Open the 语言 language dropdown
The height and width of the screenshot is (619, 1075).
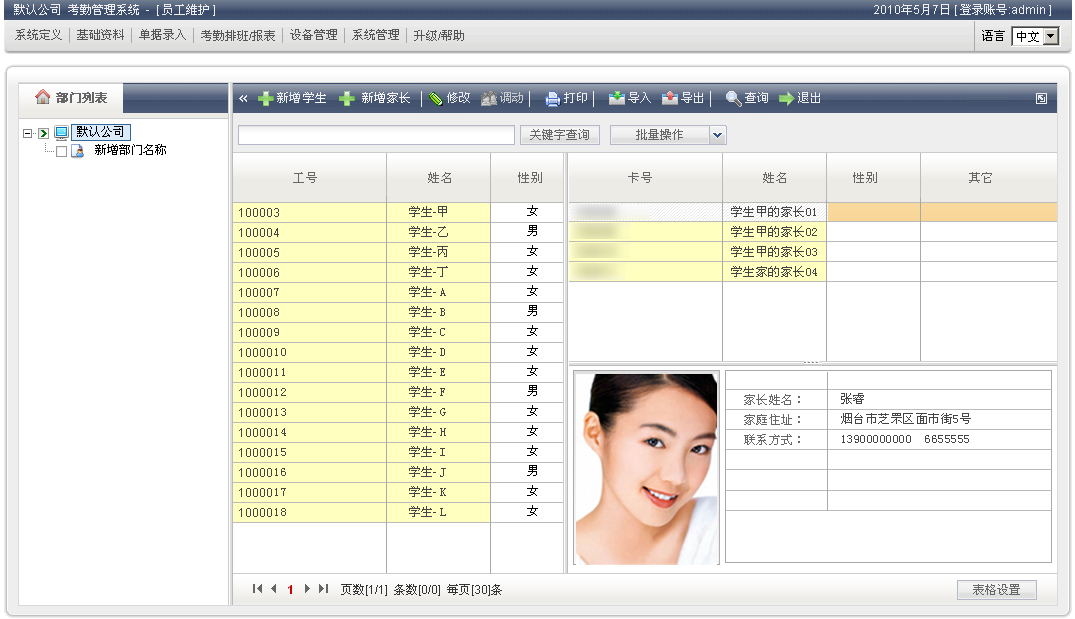click(1050, 36)
